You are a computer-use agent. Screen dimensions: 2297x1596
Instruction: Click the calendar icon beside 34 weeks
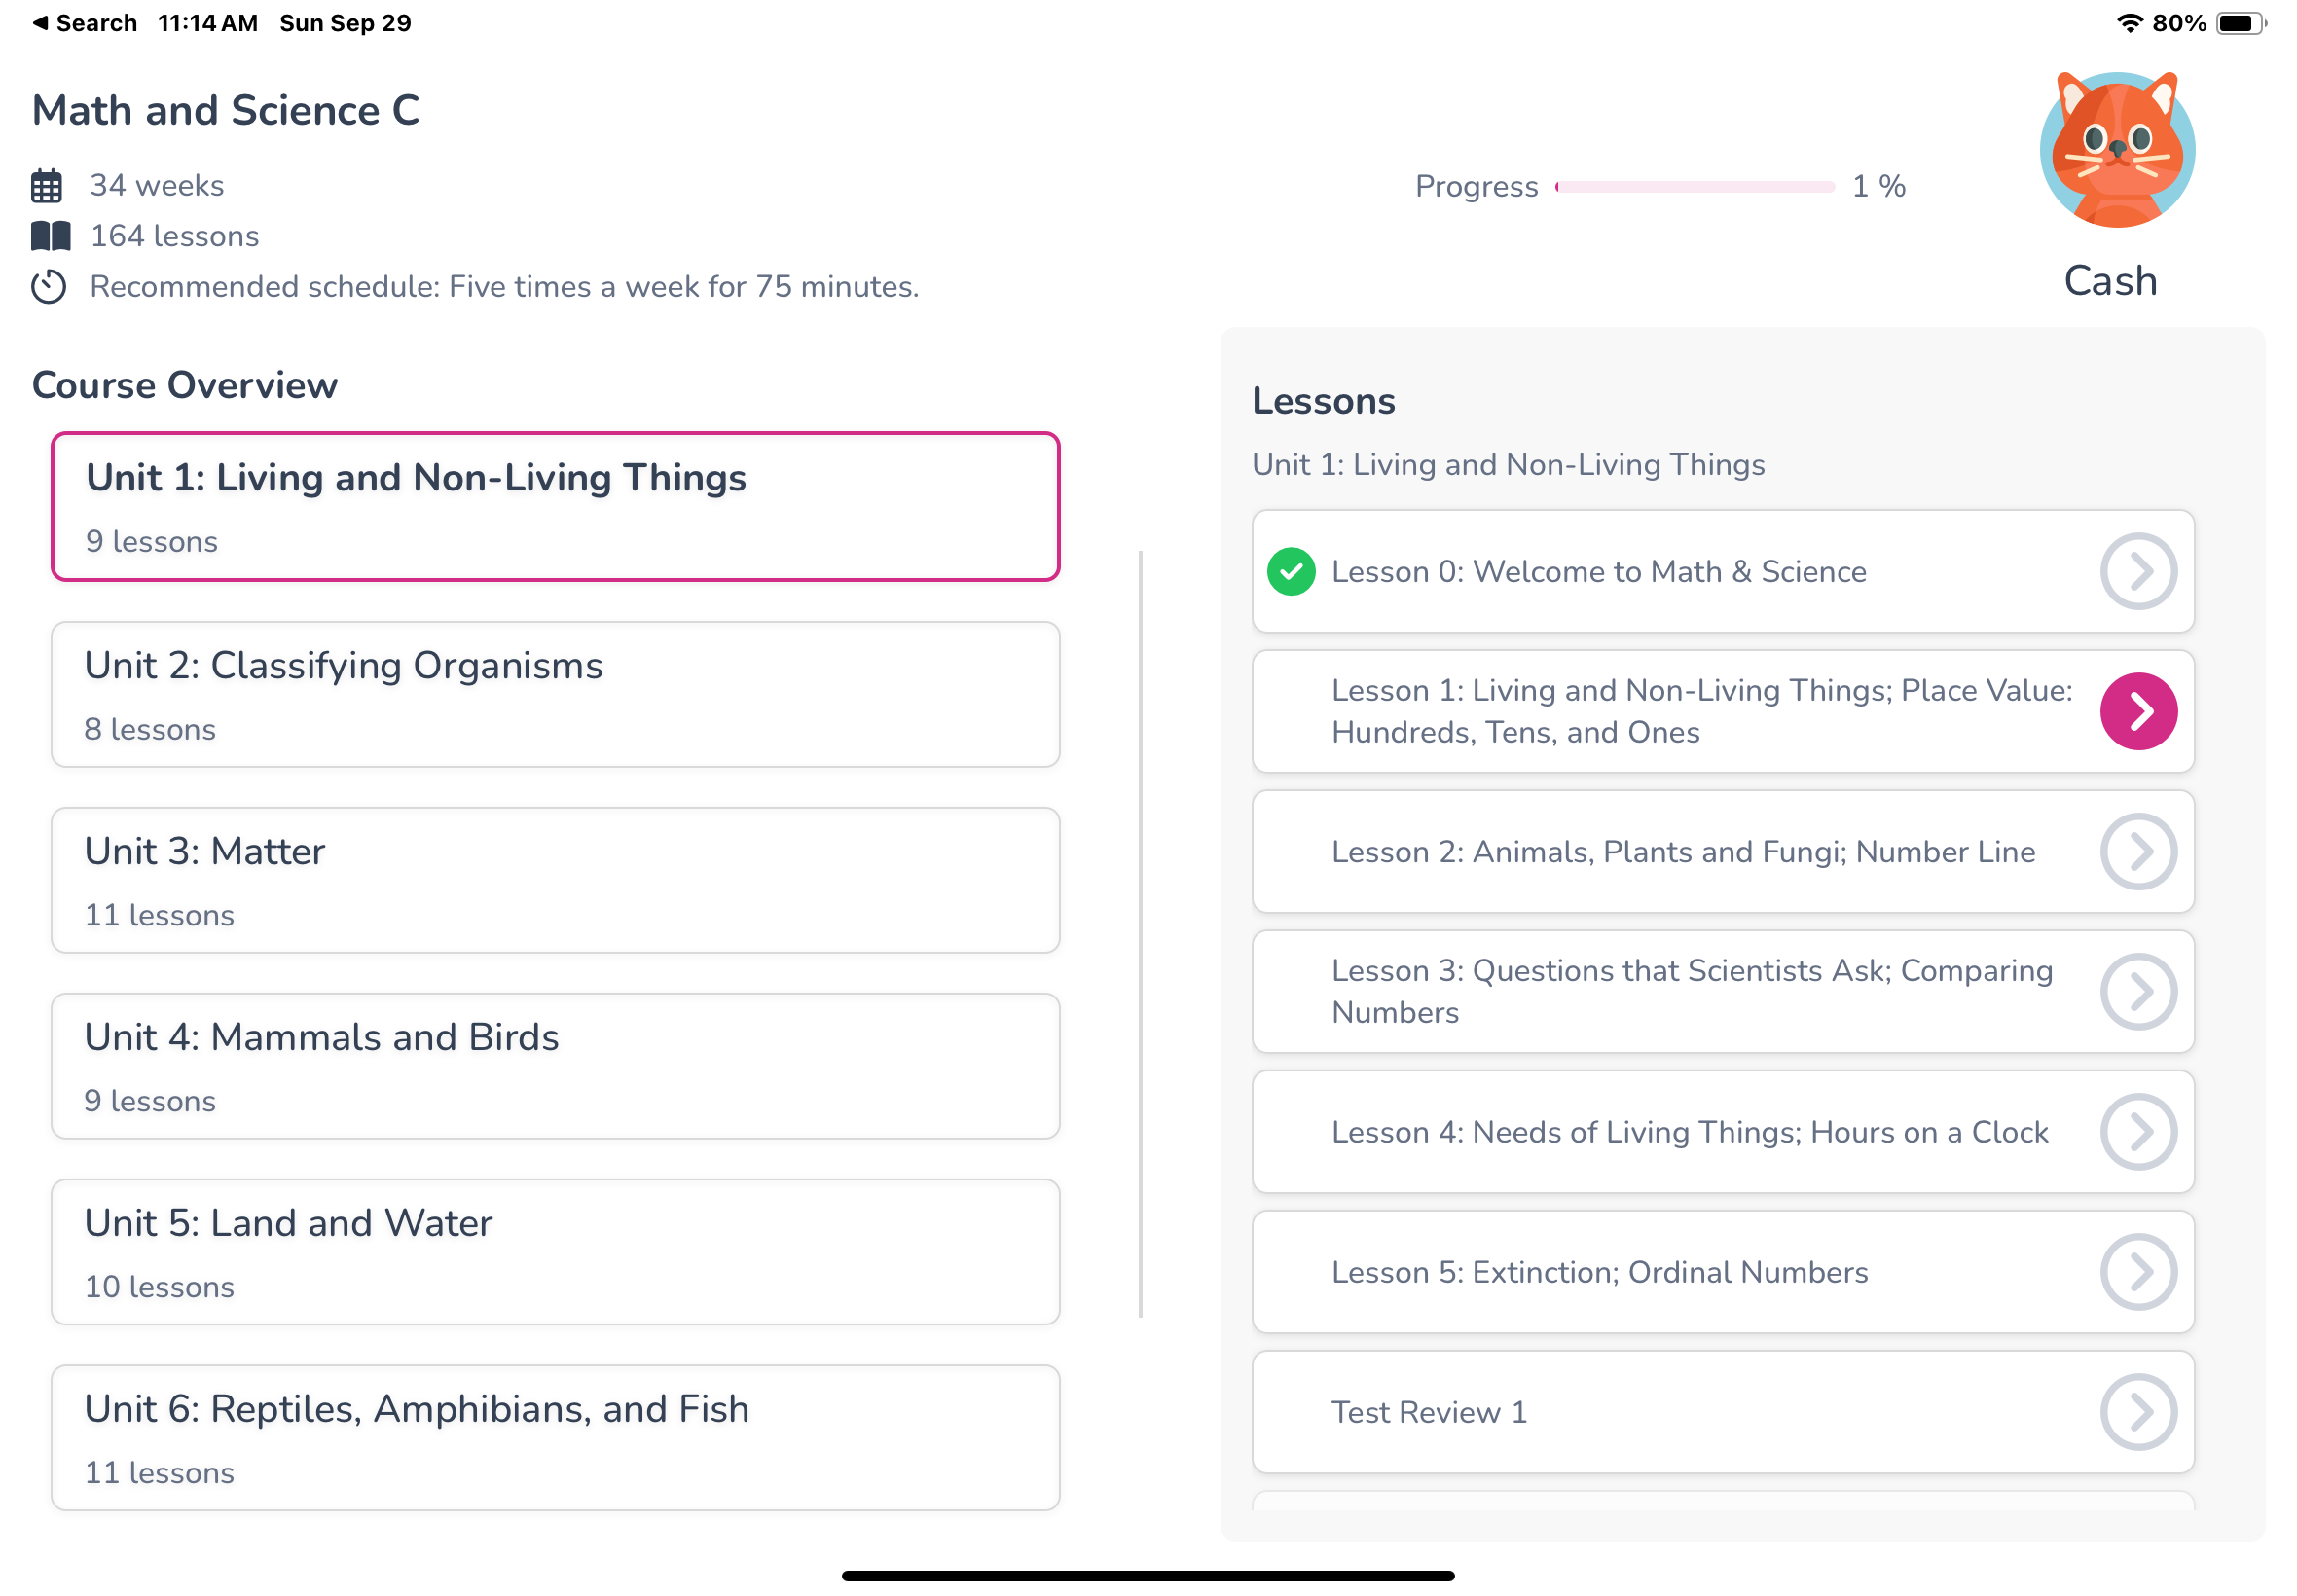pyautogui.click(x=47, y=186)
